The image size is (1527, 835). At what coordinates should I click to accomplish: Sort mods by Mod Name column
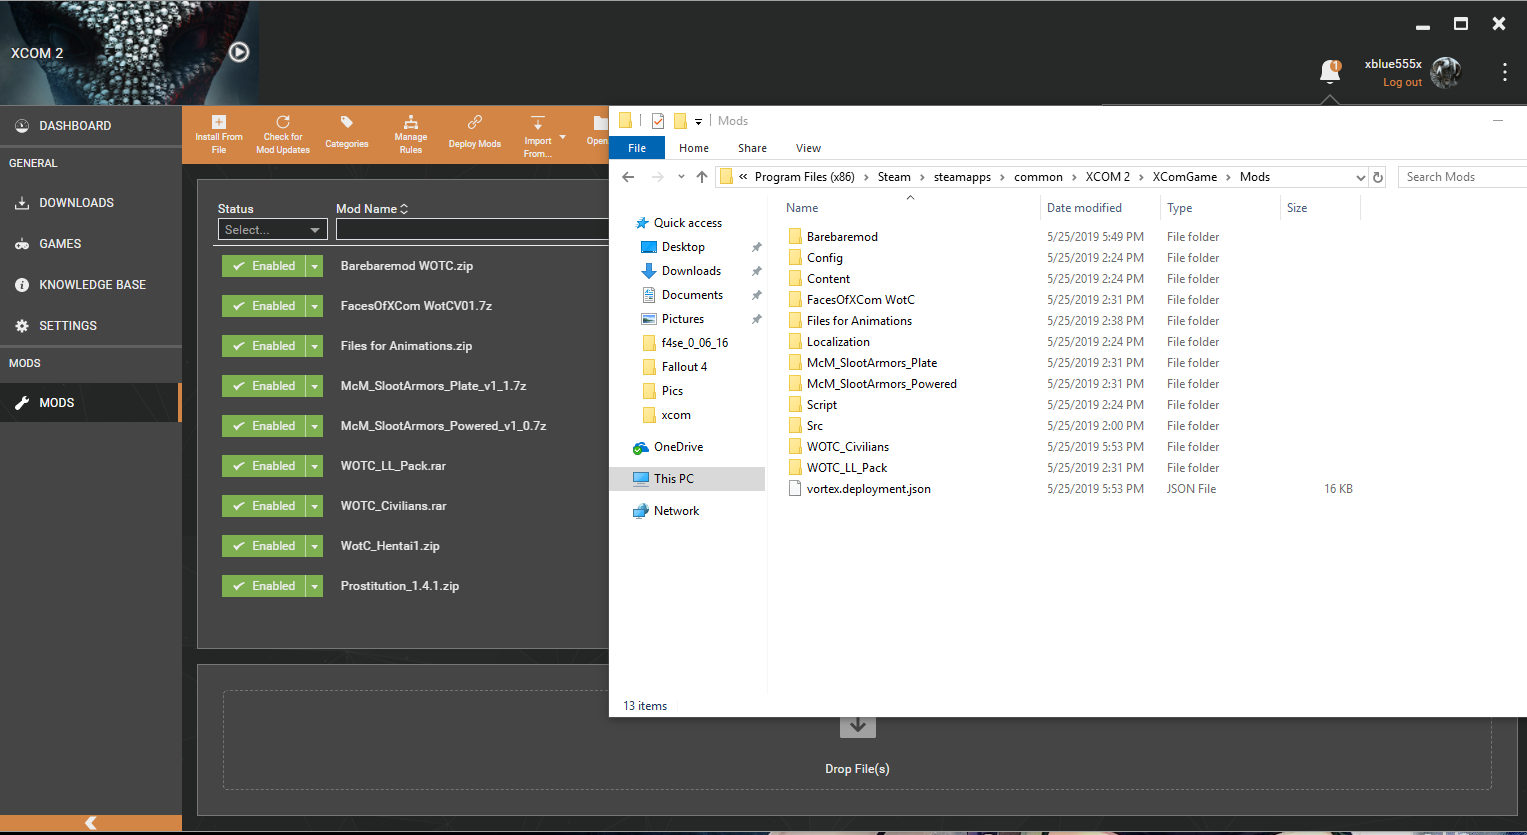point(372,209)
